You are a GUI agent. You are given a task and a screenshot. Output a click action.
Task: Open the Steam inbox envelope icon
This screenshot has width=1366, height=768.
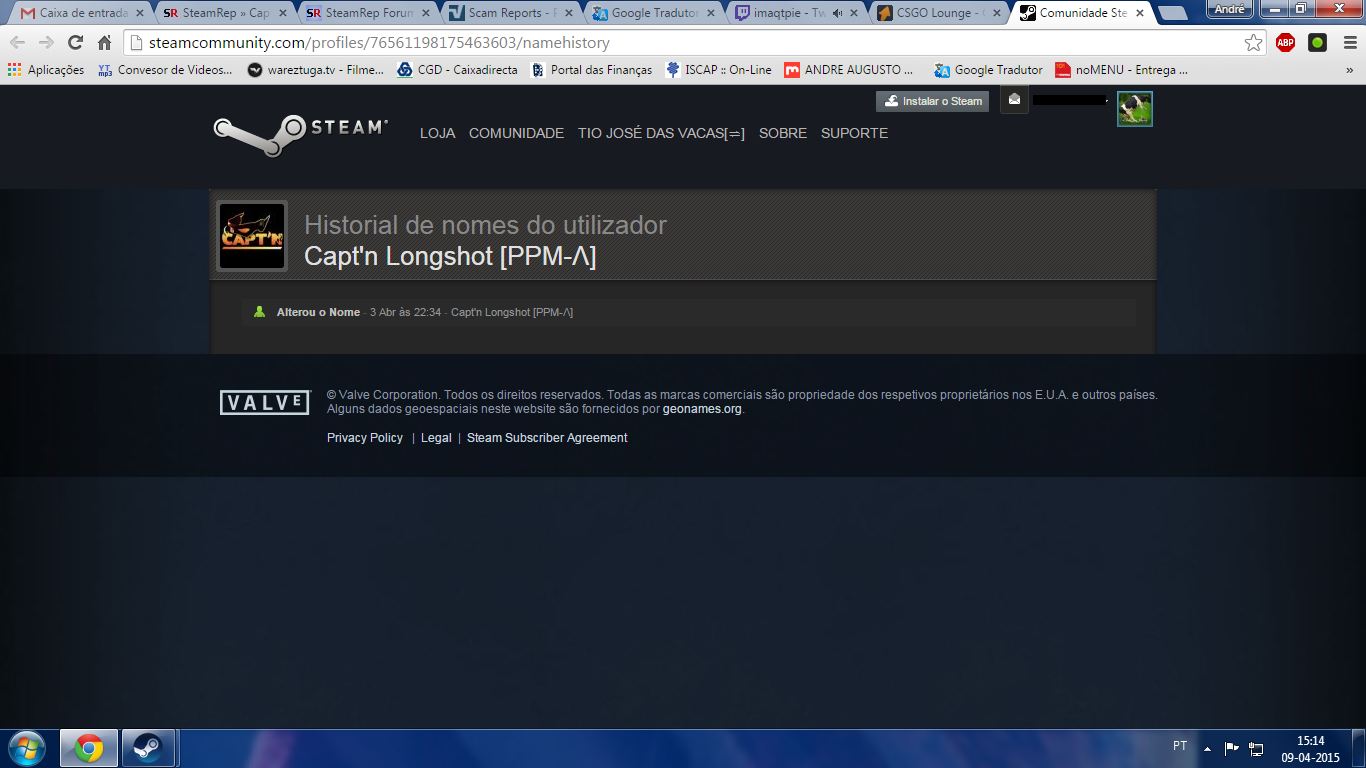click(1014, 100)
